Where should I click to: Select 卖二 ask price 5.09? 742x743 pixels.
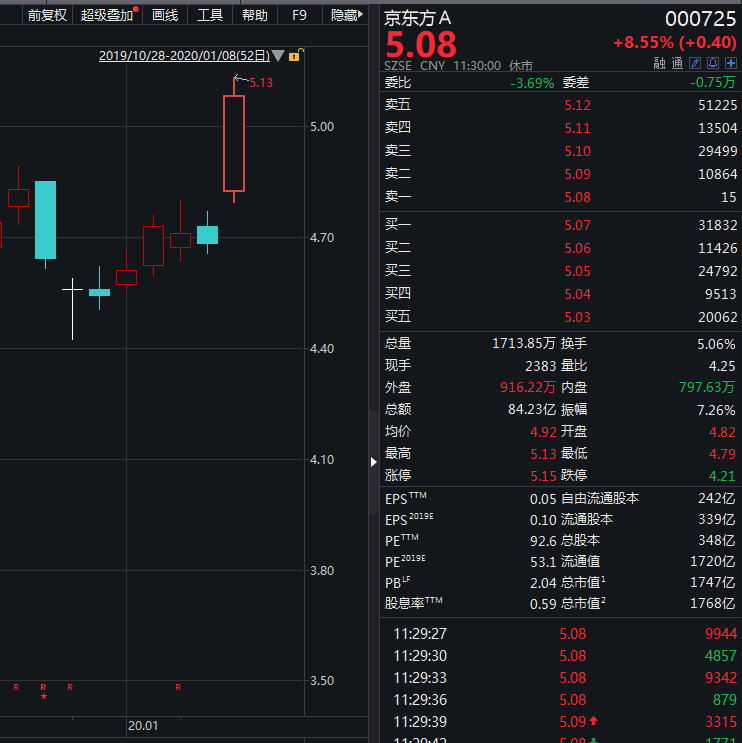tap(577, 174)
